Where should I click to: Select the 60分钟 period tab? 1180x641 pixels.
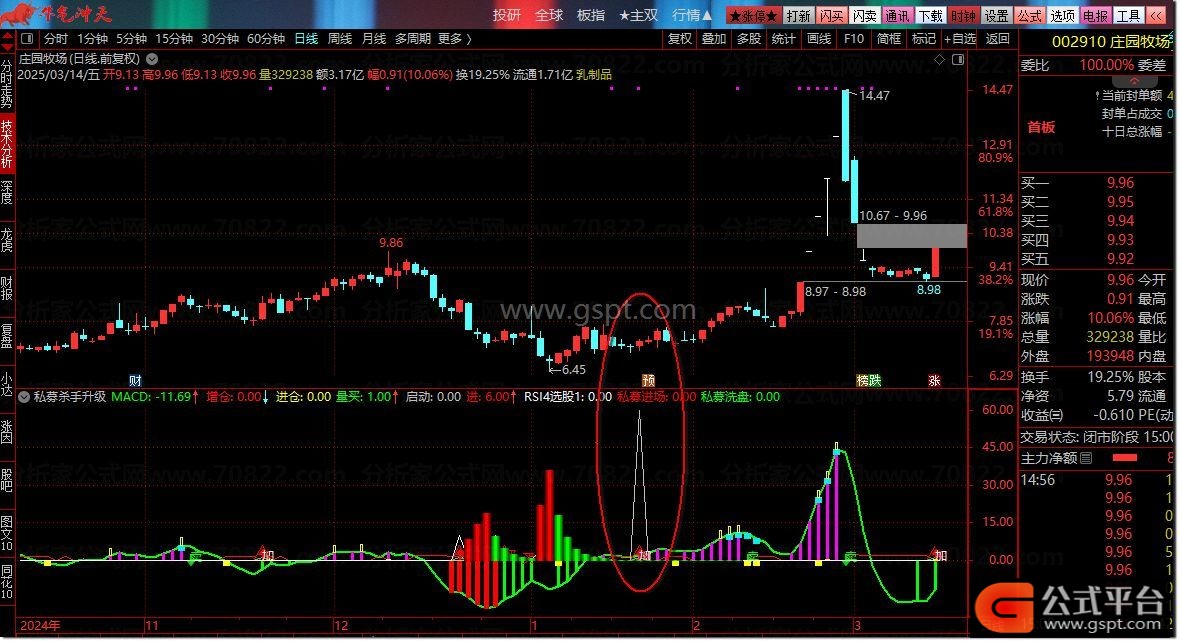tap(266, 38)
